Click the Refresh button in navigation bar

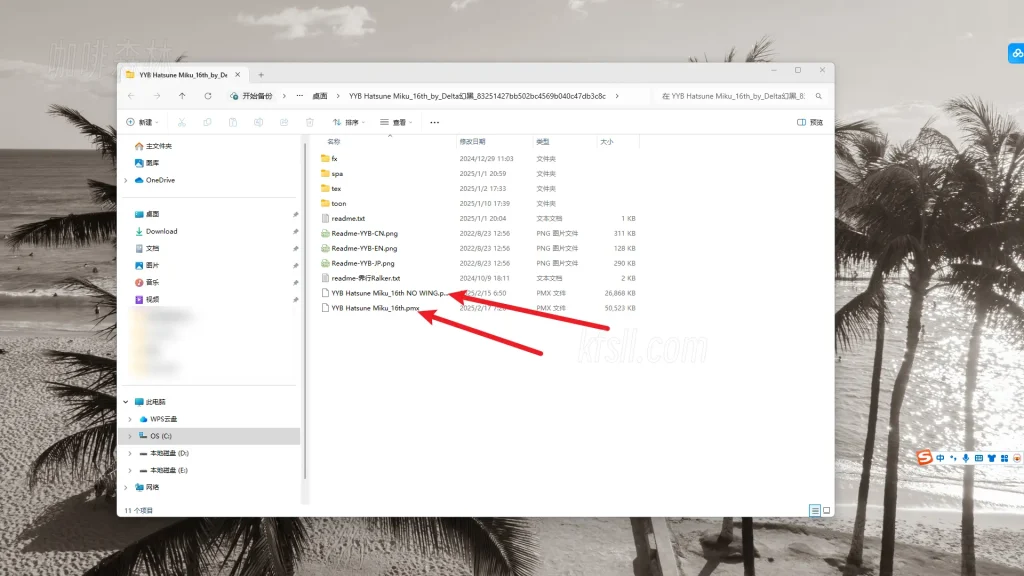coord(207,96)
